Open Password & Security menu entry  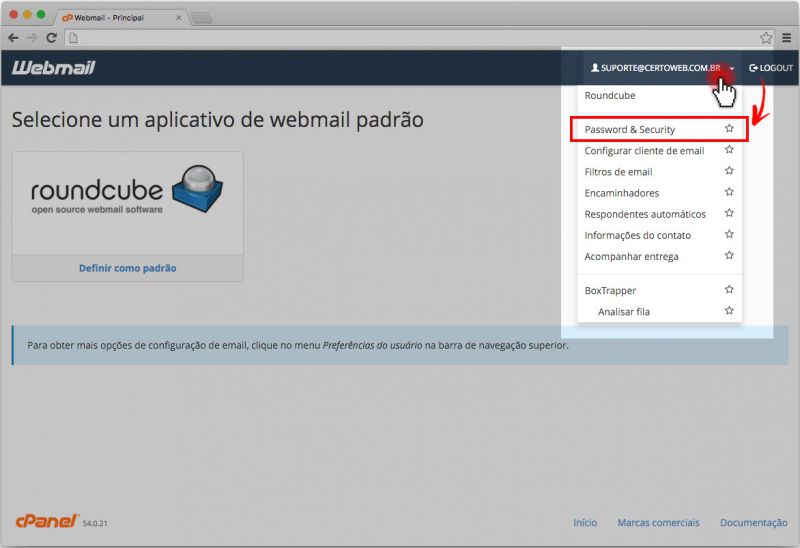point(630,130)
